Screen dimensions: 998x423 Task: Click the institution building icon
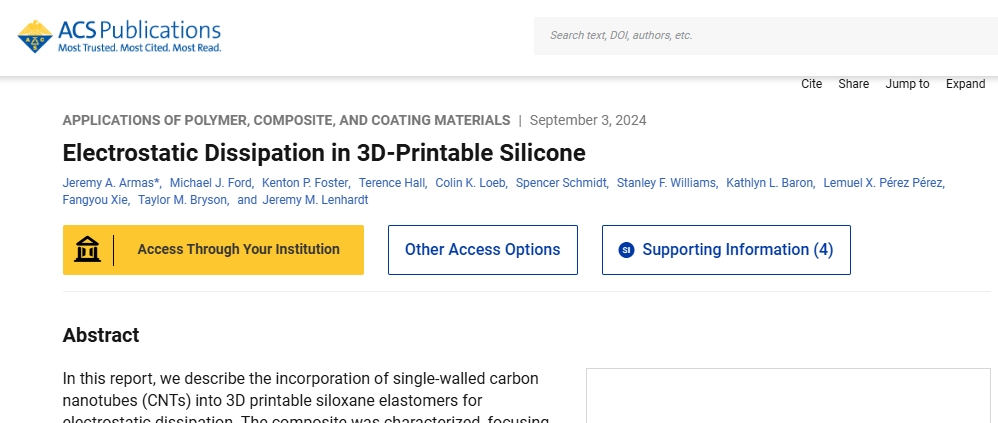pos(87,249)
